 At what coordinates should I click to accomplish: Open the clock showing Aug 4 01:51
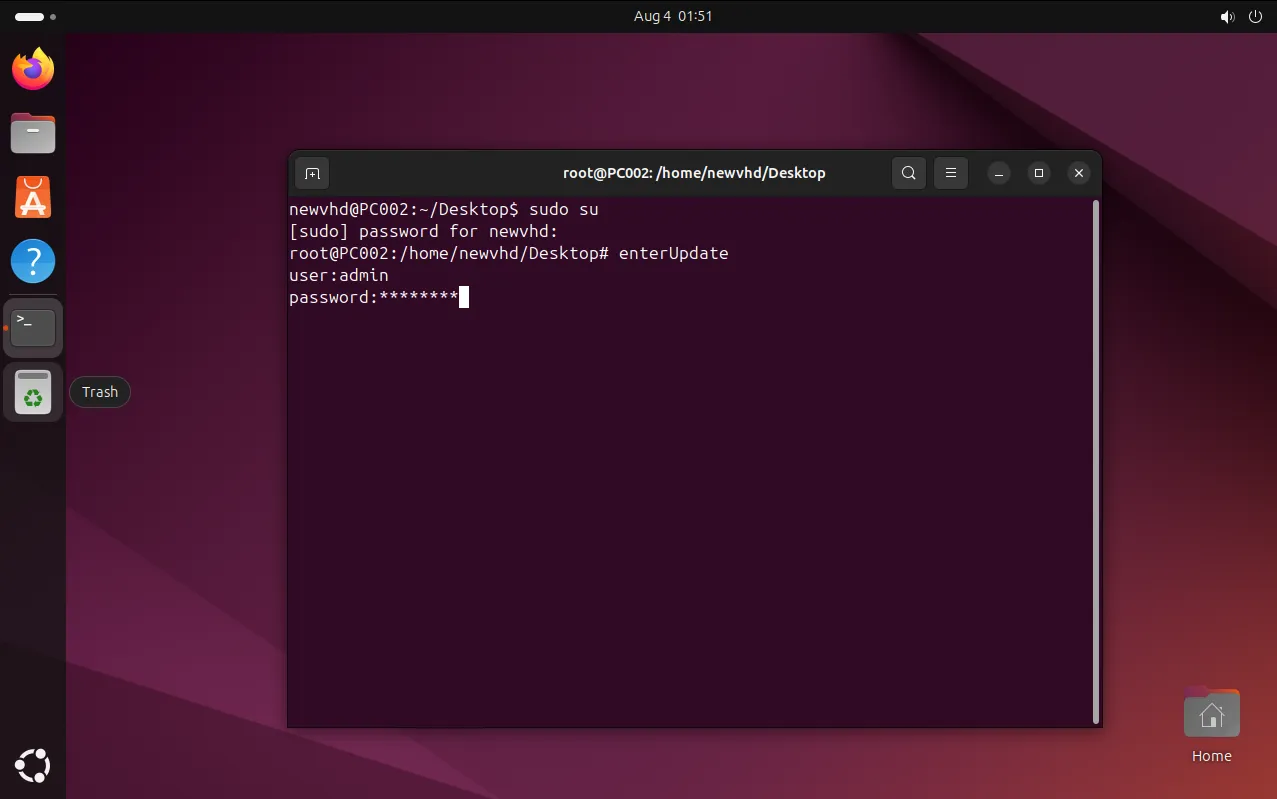pos(673,16)
